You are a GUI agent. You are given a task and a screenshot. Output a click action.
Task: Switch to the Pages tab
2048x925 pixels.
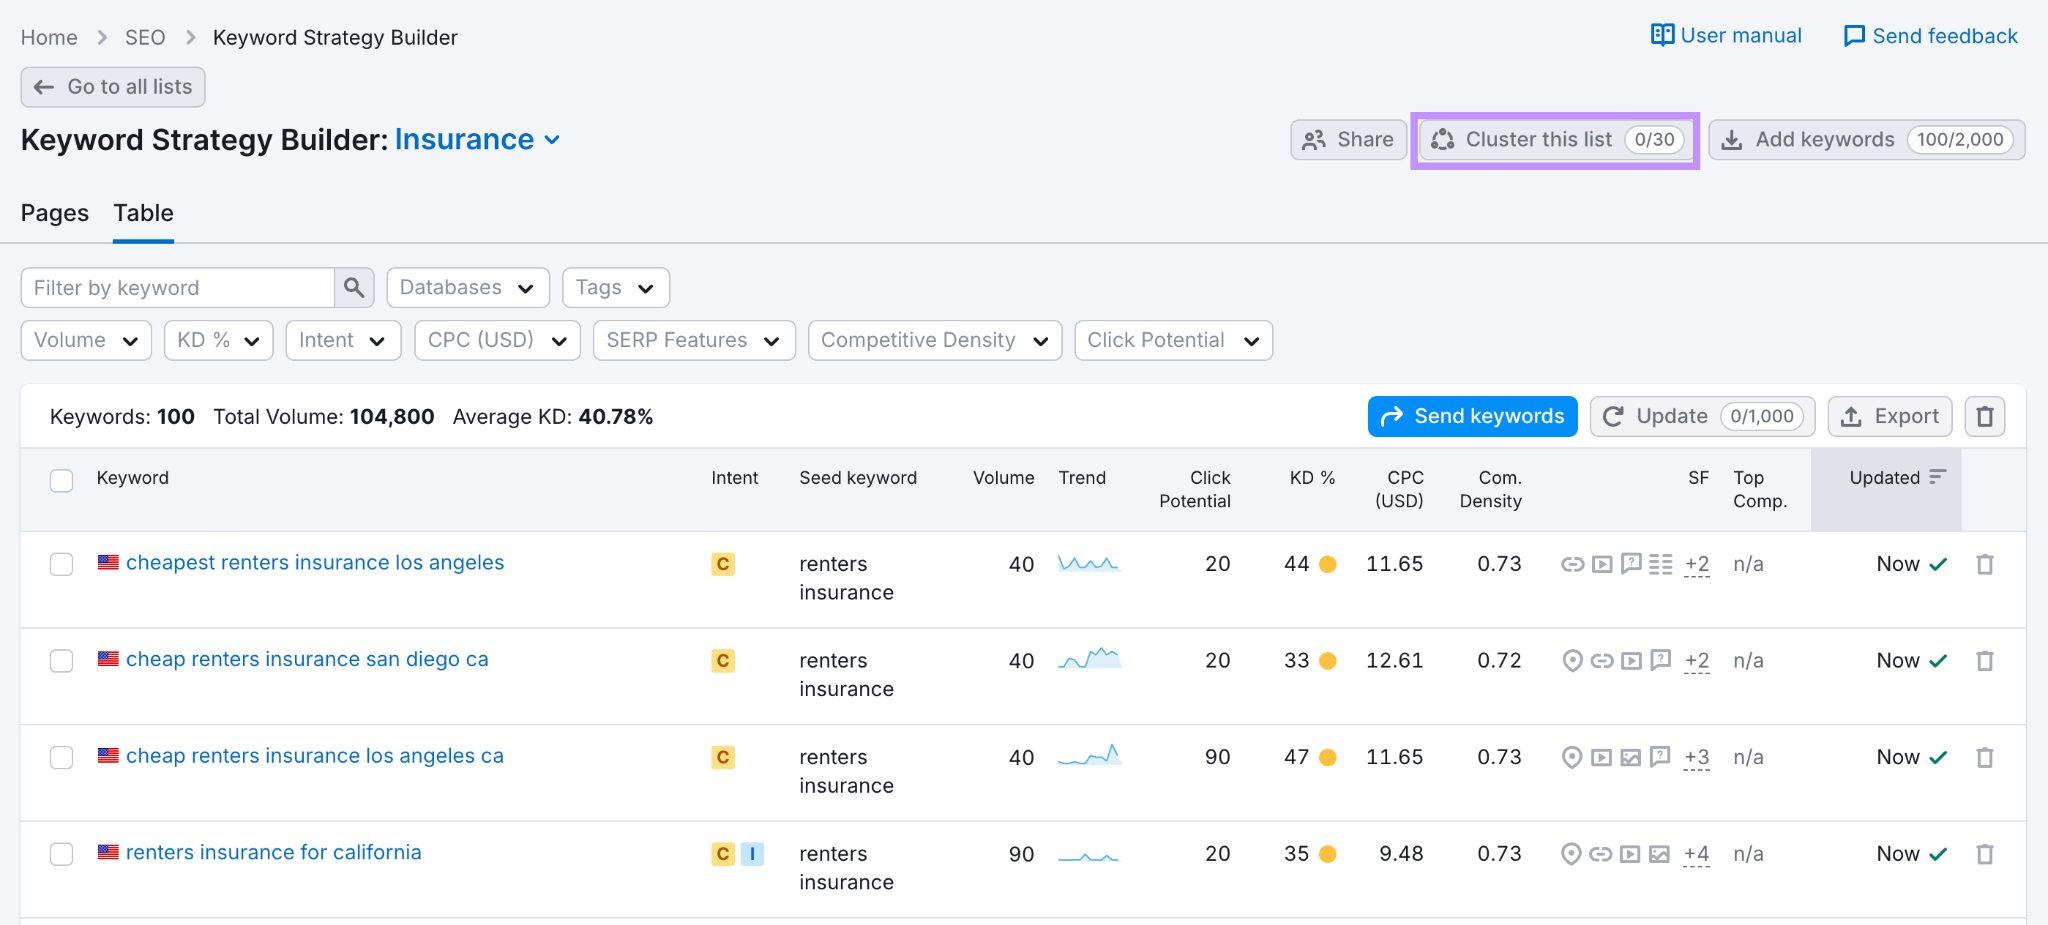tap(55, 213)
